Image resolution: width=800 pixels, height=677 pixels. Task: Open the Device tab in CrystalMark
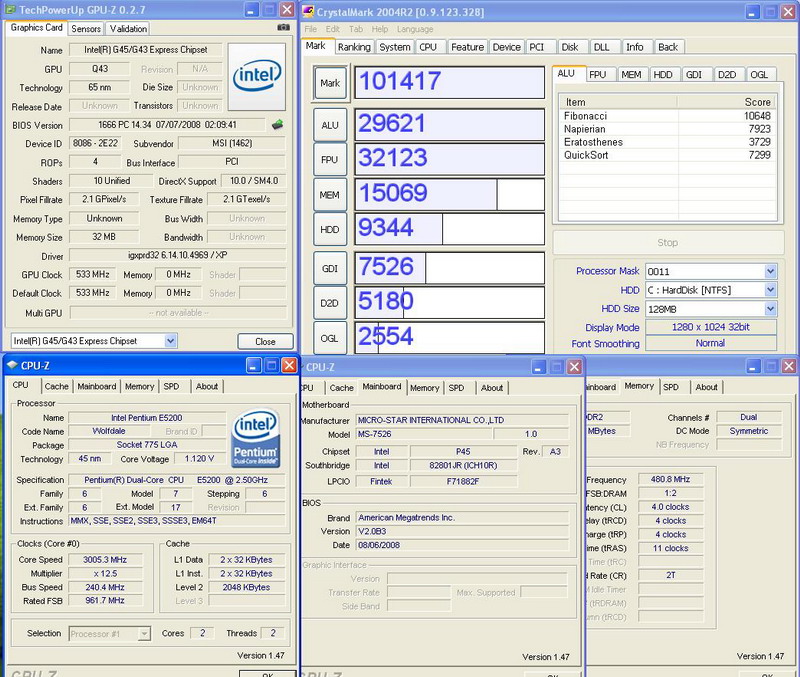pyautogui.click(x=506, y=47)
